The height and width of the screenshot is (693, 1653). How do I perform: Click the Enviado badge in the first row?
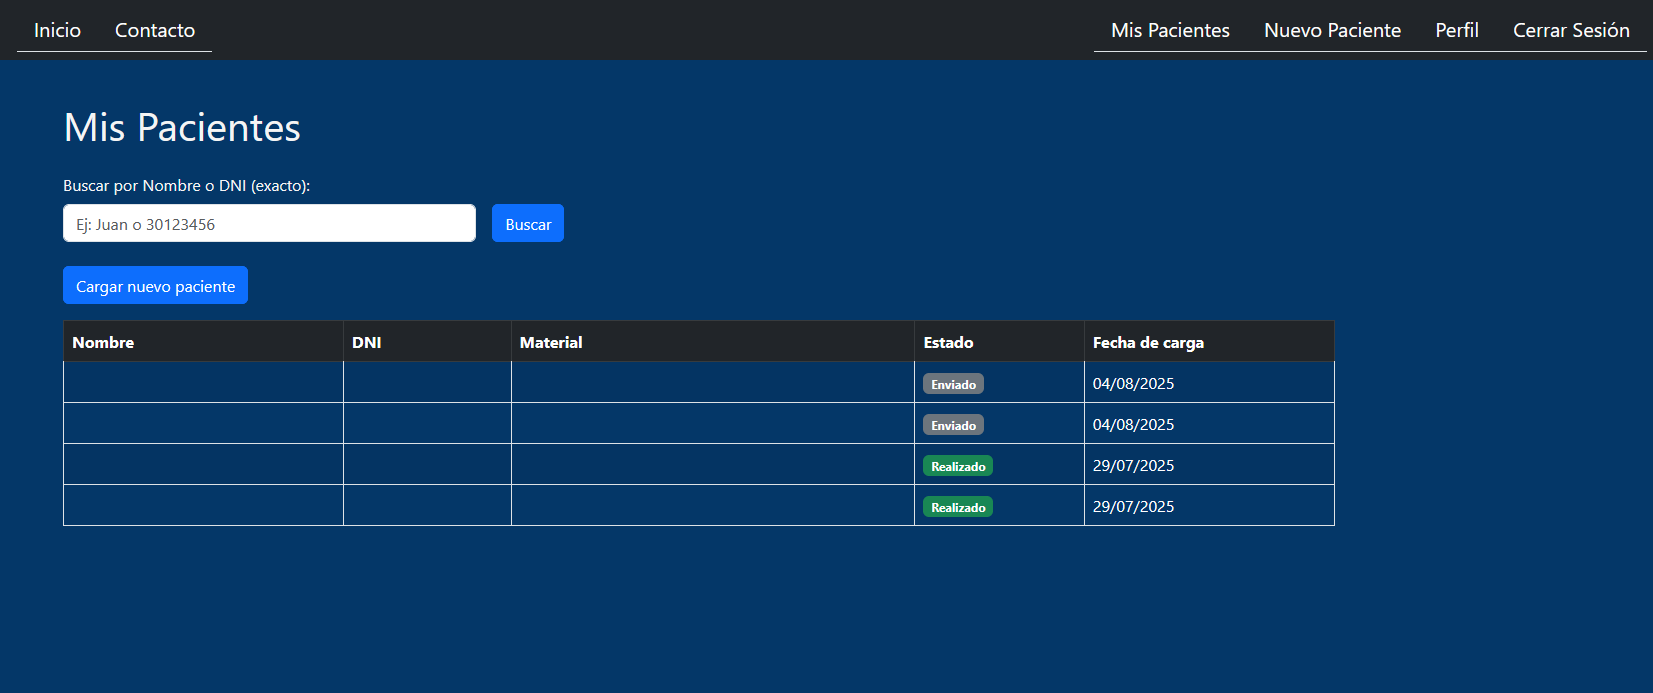953,384
